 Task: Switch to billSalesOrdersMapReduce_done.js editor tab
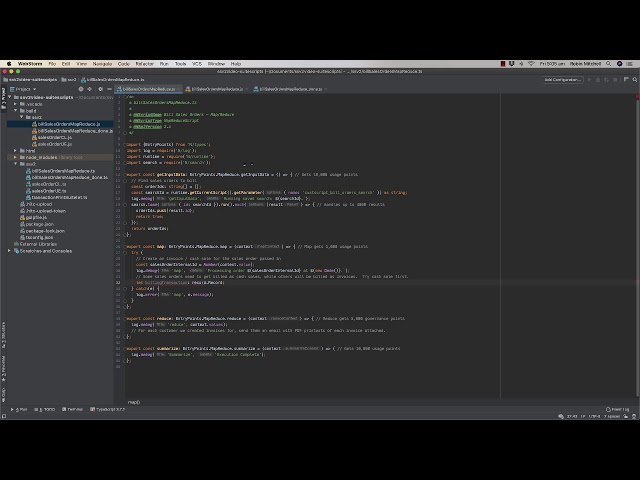click(288, 89)
